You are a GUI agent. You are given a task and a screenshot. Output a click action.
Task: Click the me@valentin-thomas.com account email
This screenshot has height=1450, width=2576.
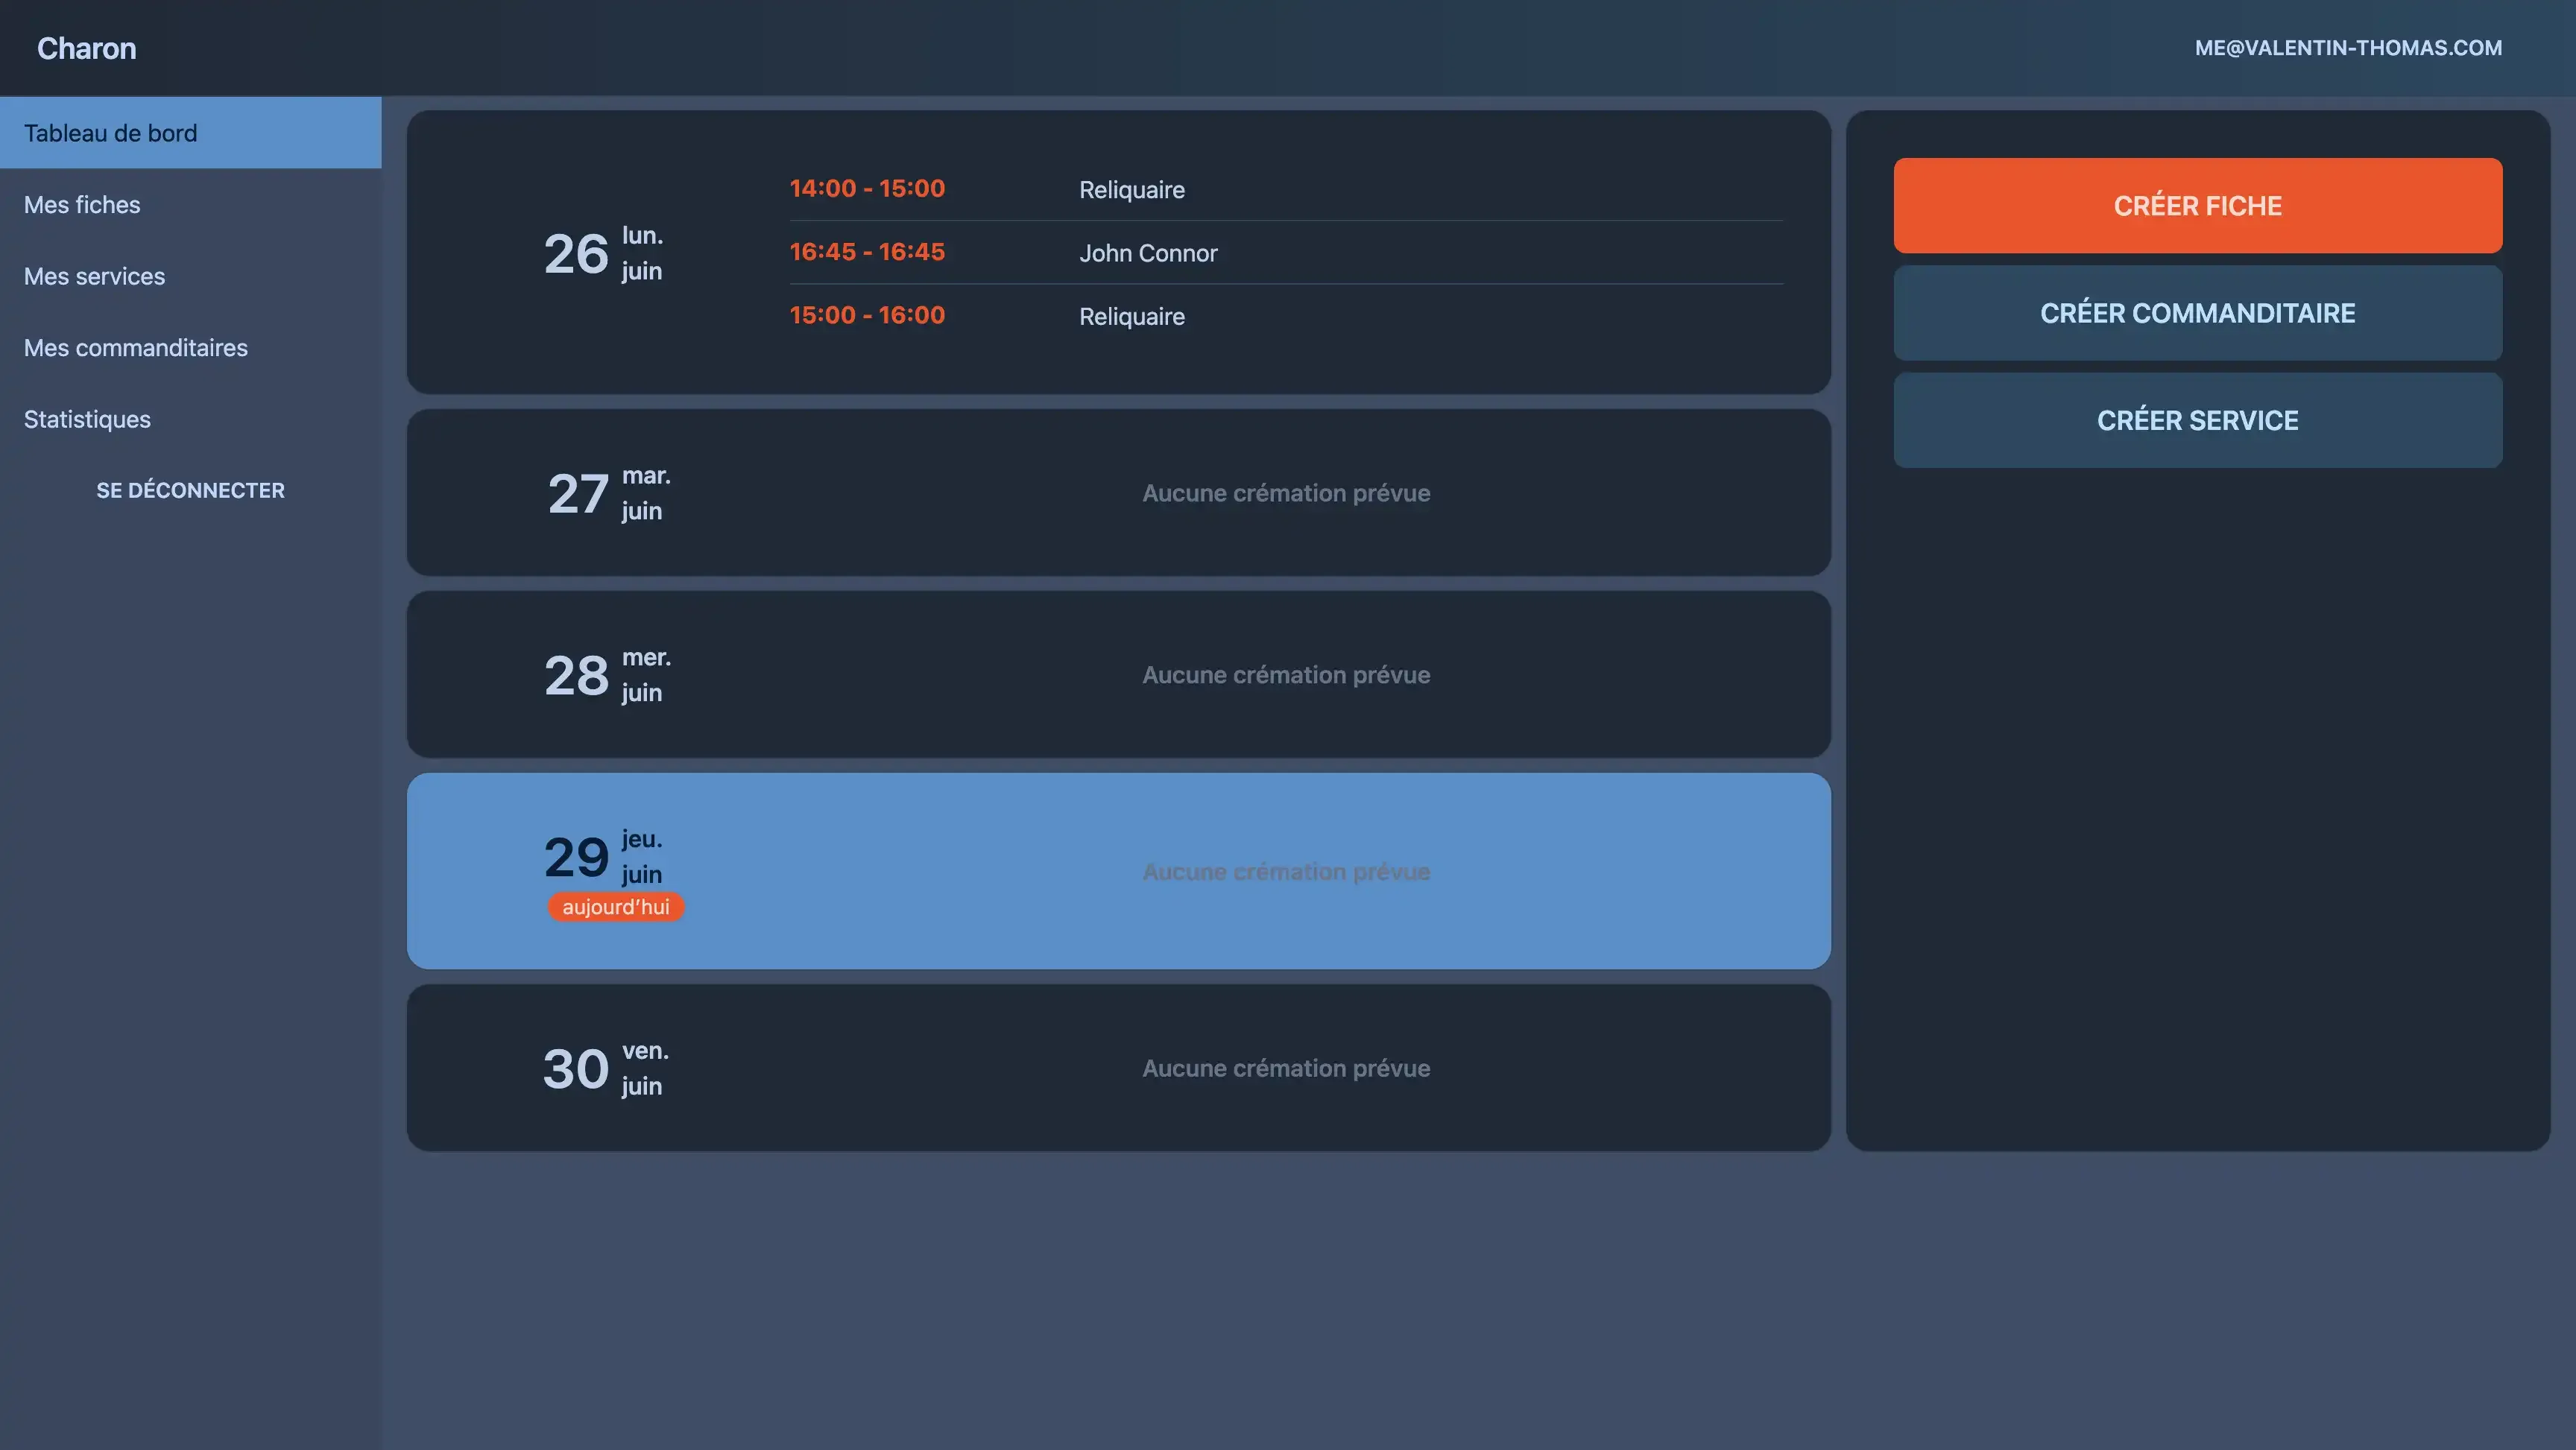click(x=2348, y=47)
